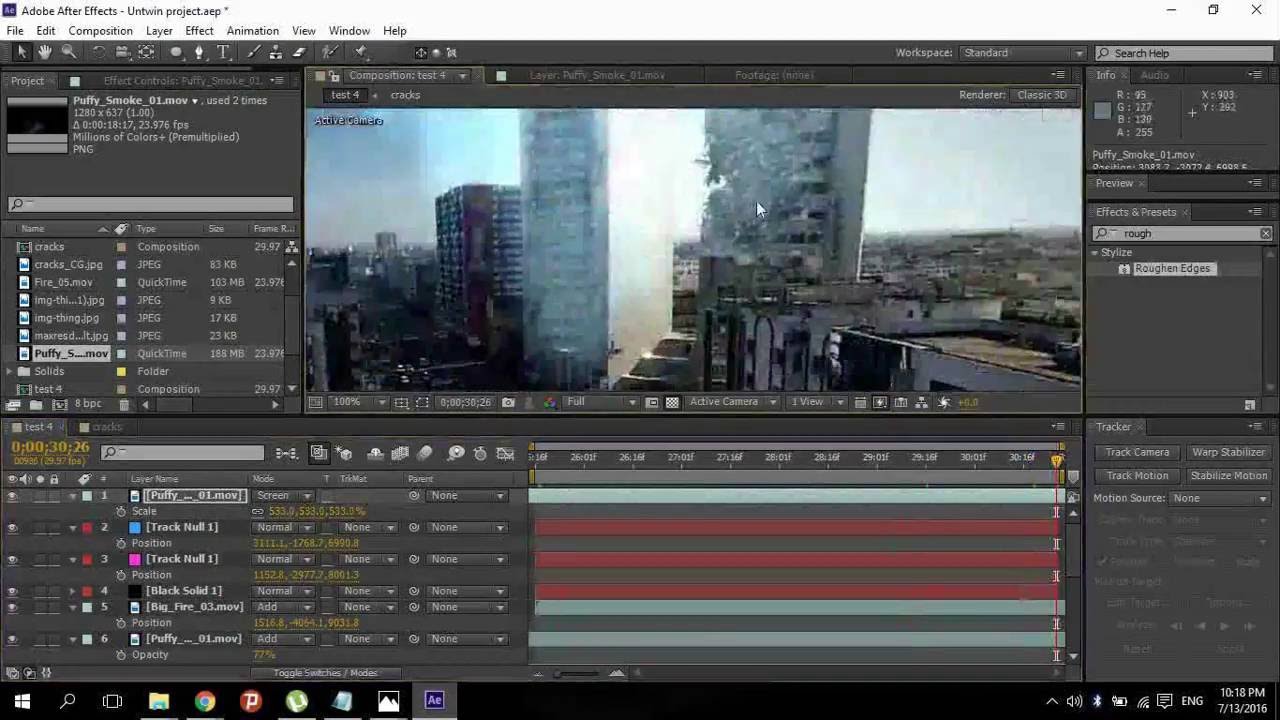Screen dimensions: 1280x720
Task: Open blending mode dropdown showing Screen
Action: [x=285, y=496]
